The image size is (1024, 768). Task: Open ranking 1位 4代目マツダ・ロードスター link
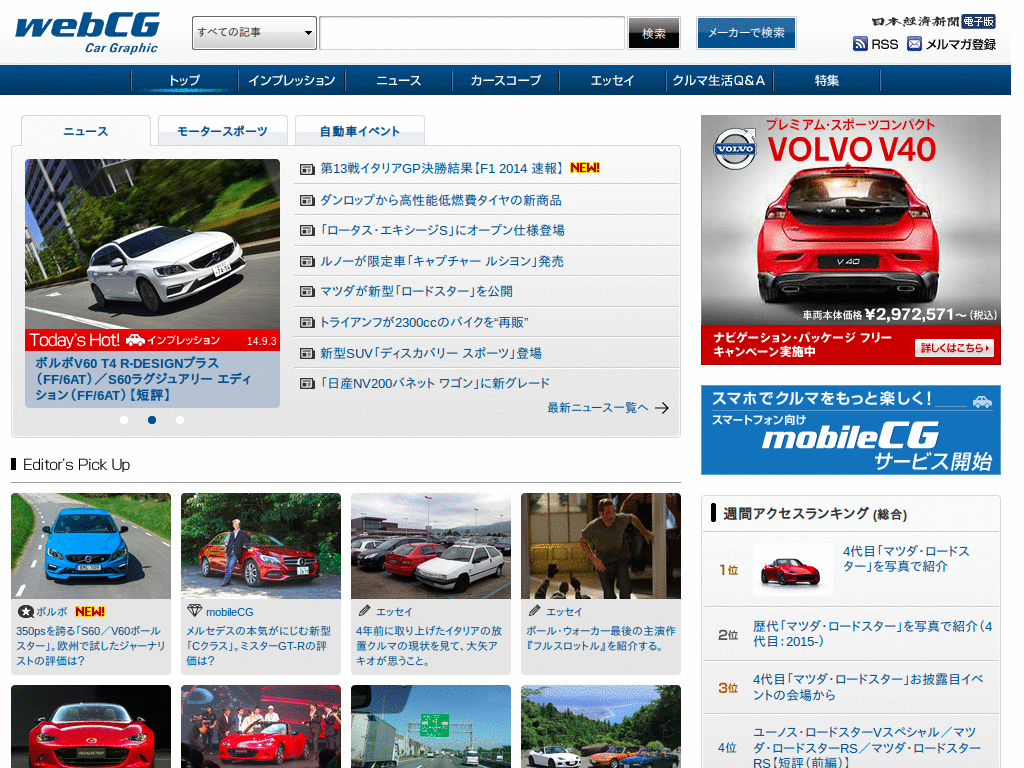click(x=906, y=559)
